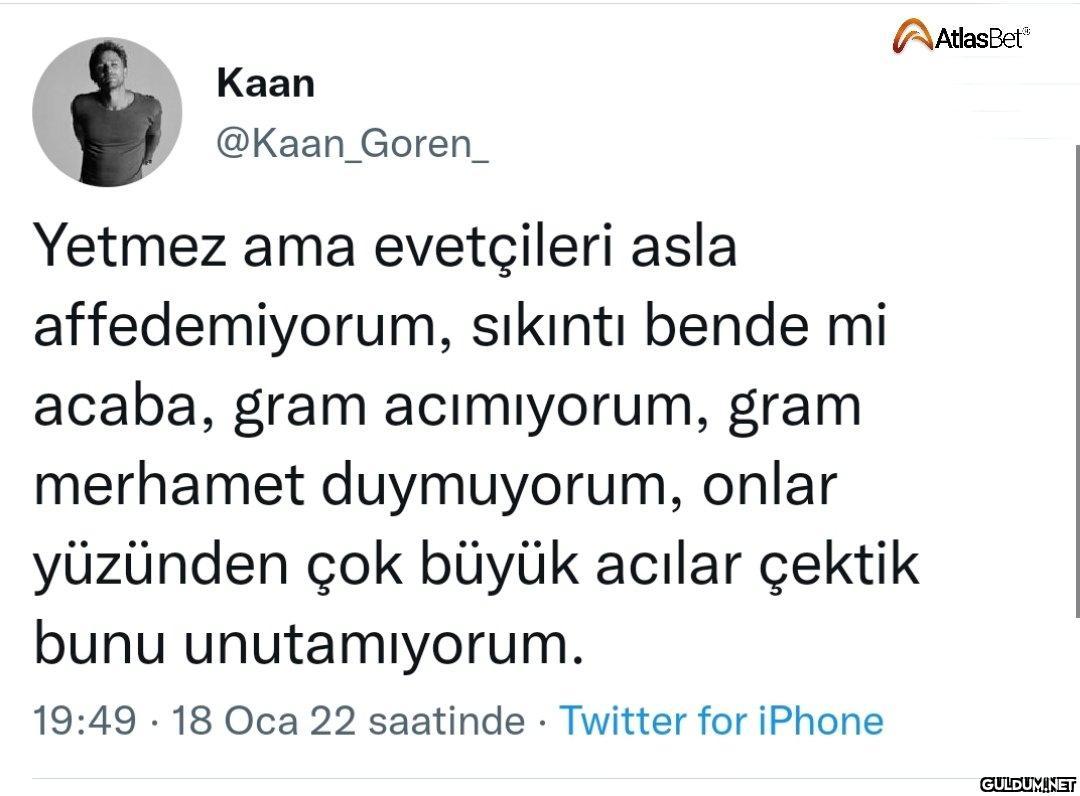Click the AtlasBet brand text
The width and height of the screenshot is (1080, 796).
click(x=981, y=38)
